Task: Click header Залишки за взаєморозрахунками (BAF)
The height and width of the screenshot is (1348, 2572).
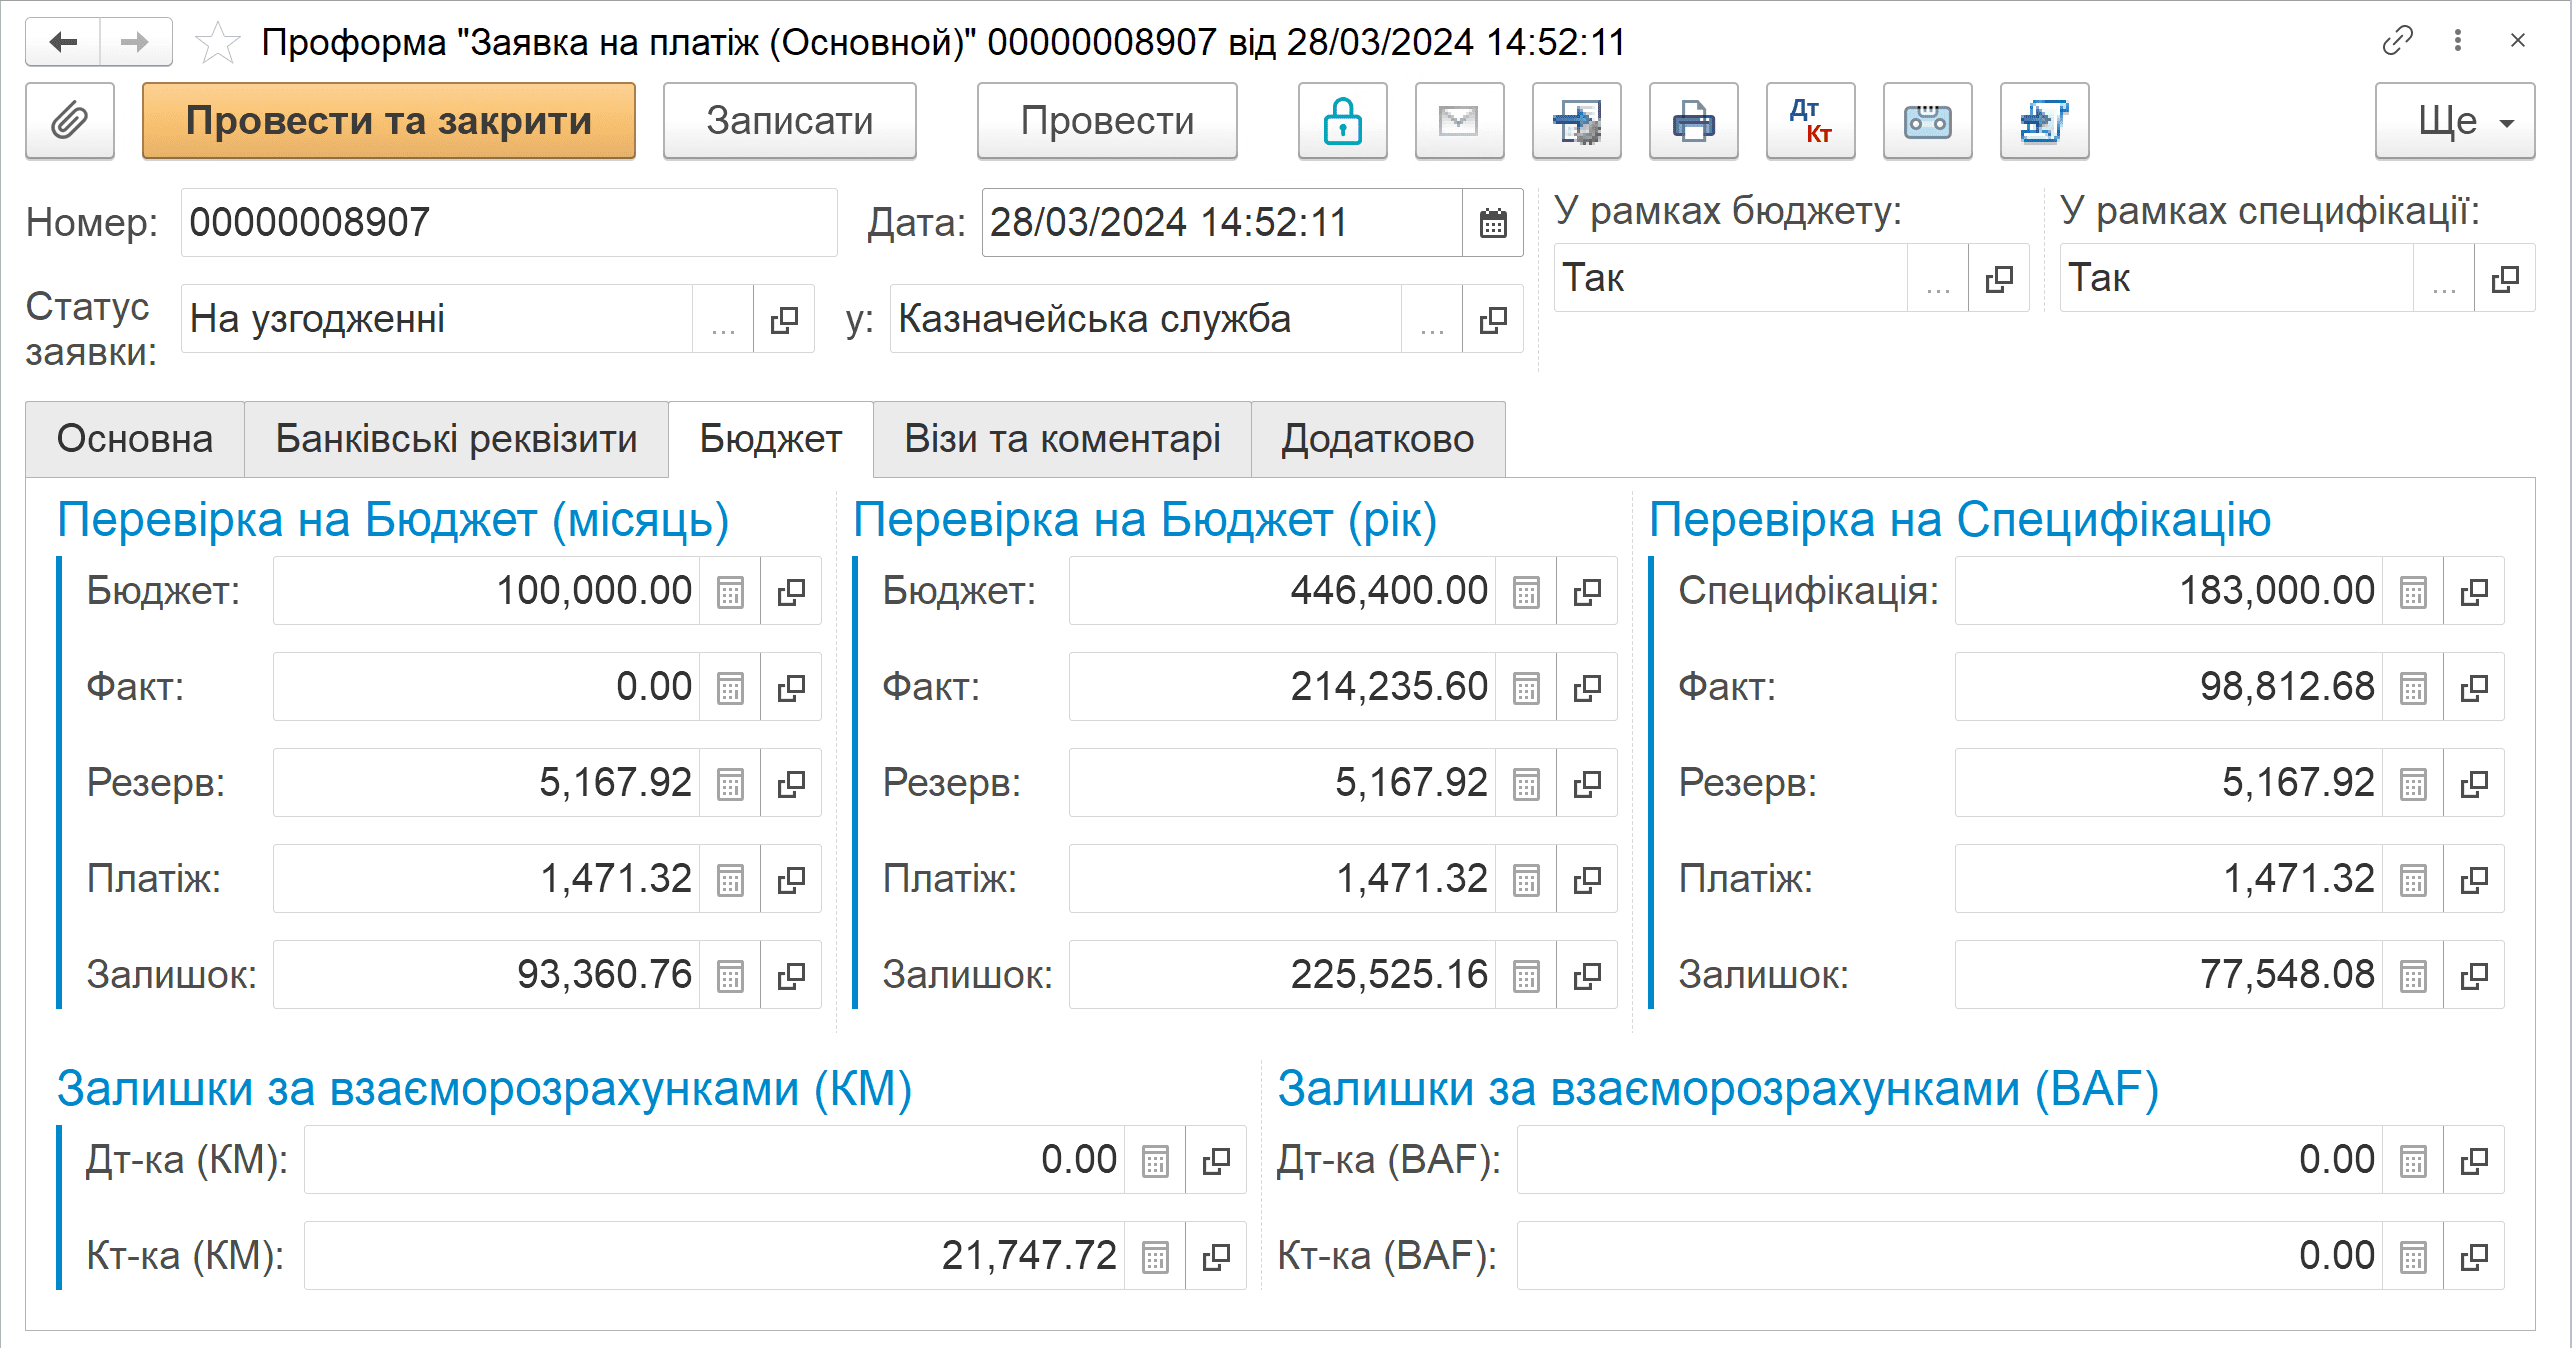Action: [x=1718, y=1089]
